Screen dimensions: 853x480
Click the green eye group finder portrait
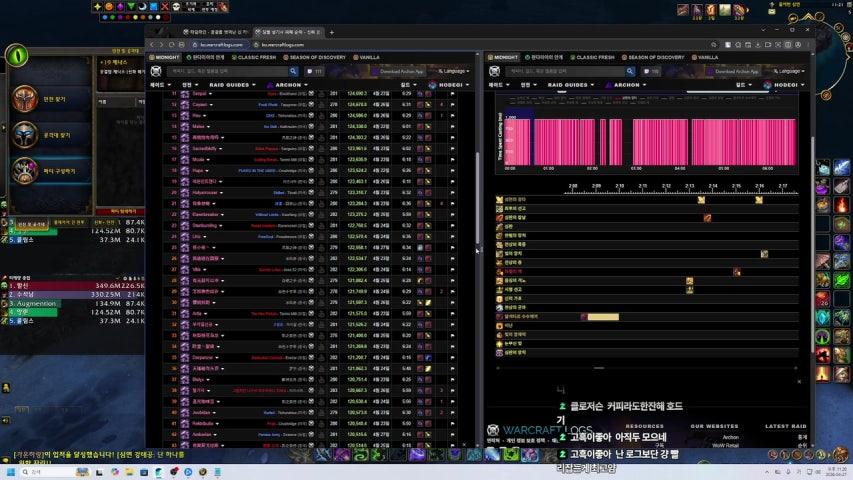[17, 57]
